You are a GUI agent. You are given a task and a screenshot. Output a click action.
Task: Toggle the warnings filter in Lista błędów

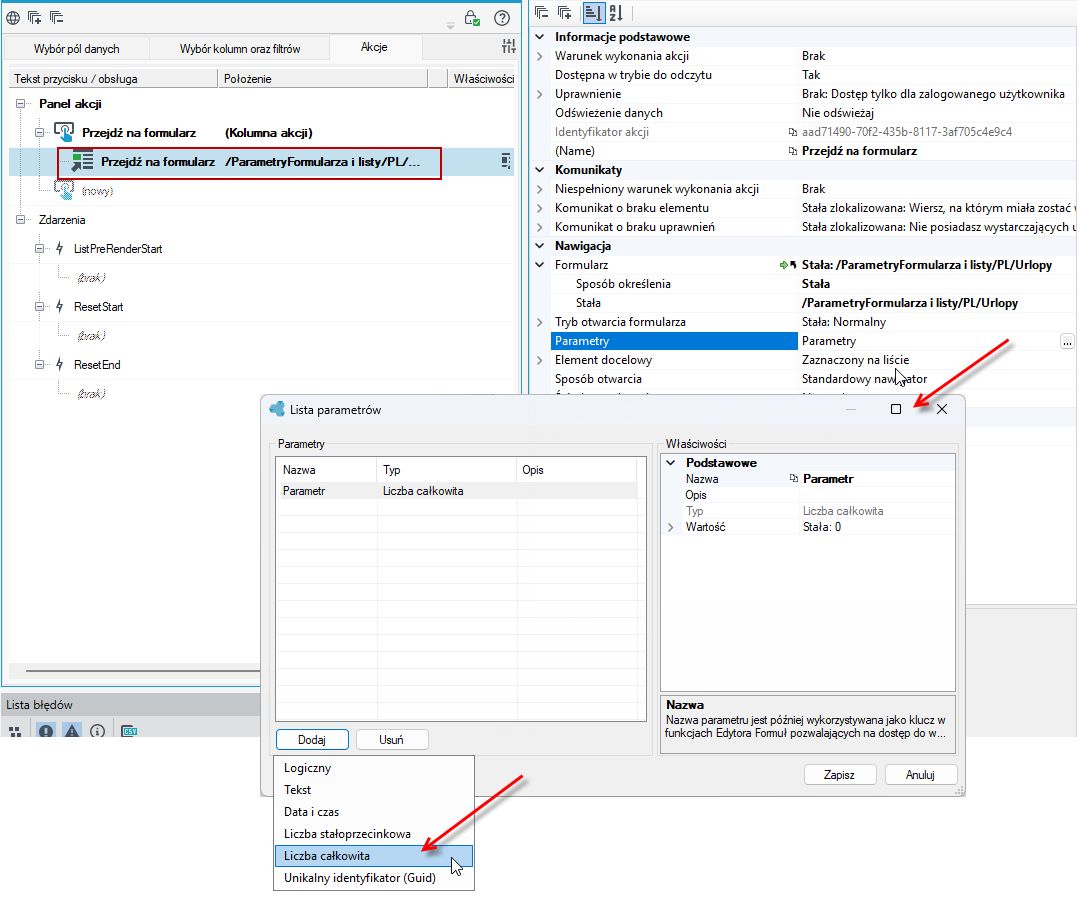tap(72, 731)
